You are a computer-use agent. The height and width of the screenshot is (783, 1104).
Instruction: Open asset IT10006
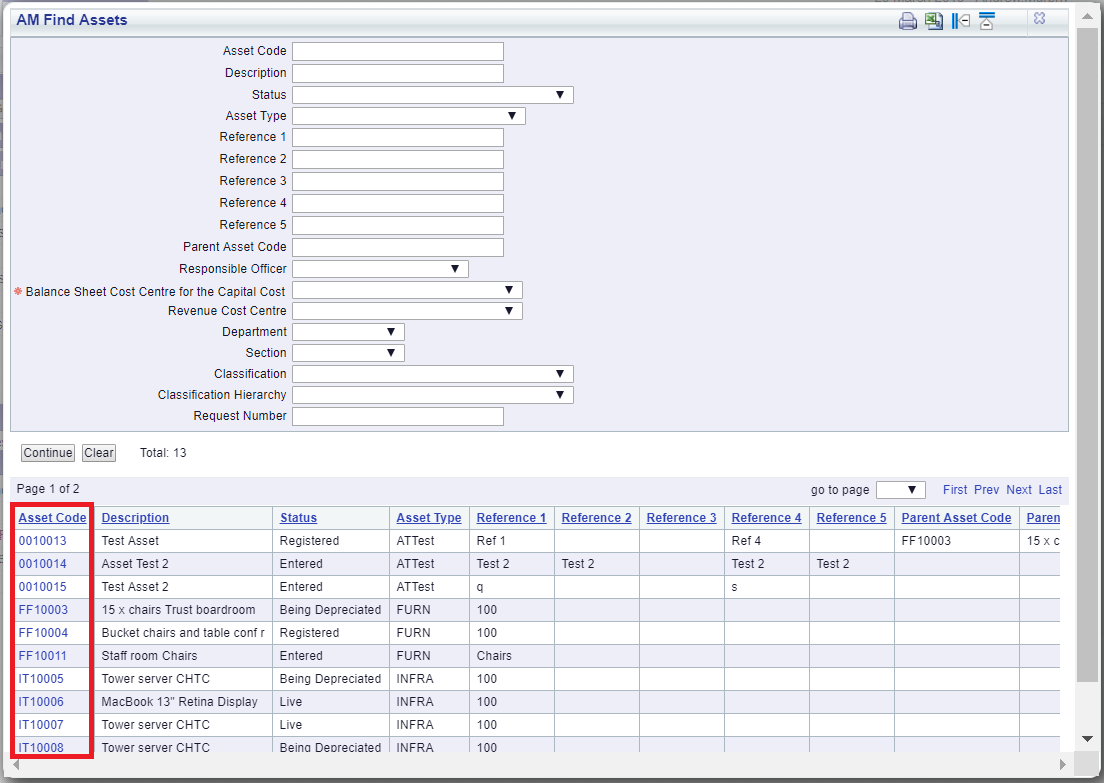coord(41,702)
